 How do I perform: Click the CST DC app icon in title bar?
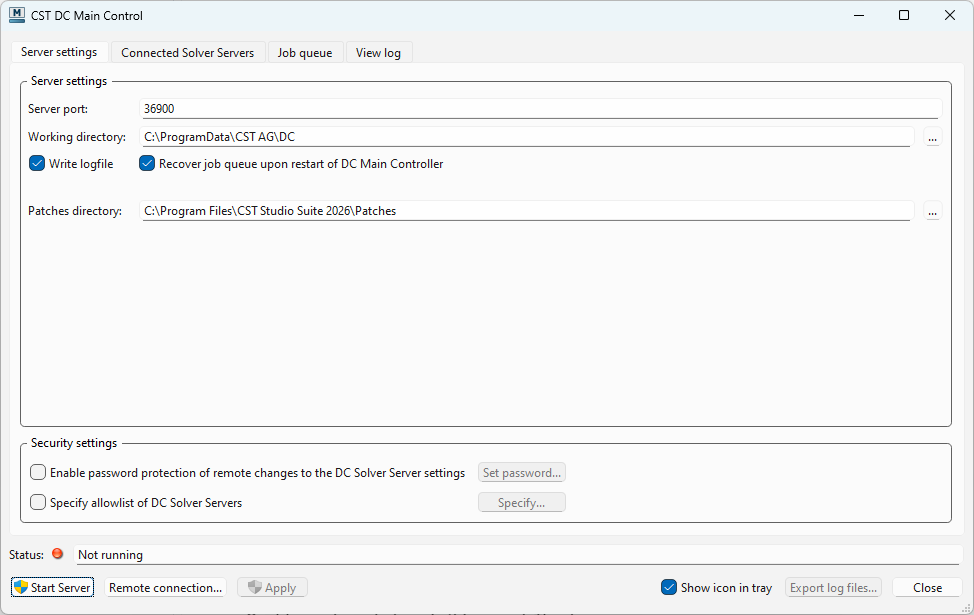pos(17,15)
